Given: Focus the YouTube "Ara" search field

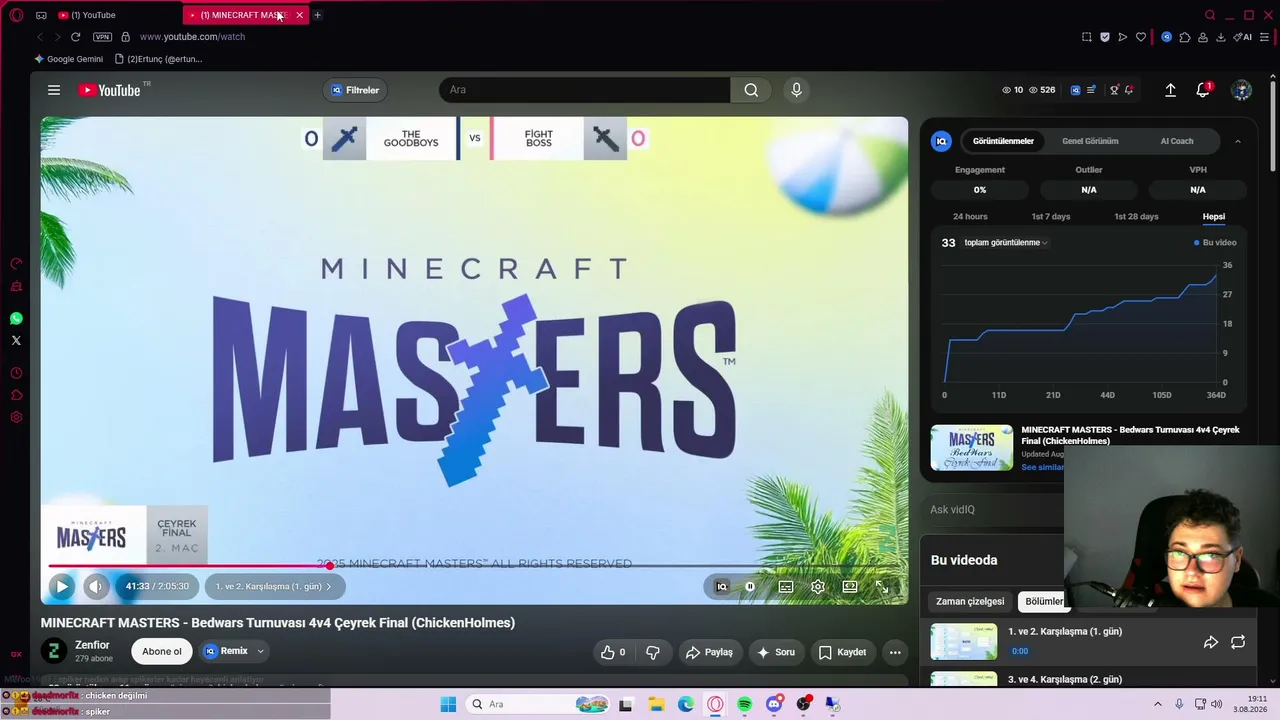Looking at the screenshot, I should coord(585,90).
